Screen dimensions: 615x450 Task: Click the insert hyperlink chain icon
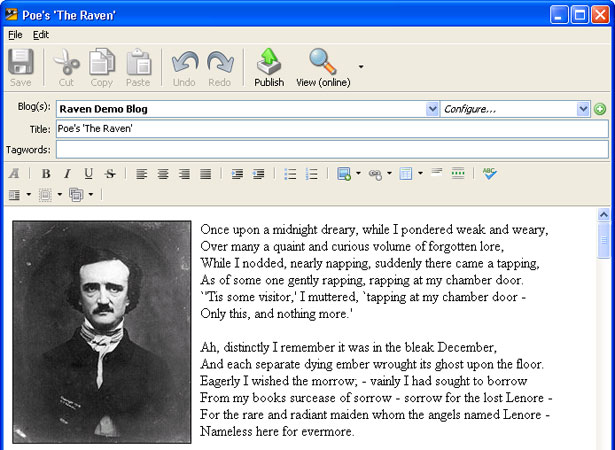375,174
